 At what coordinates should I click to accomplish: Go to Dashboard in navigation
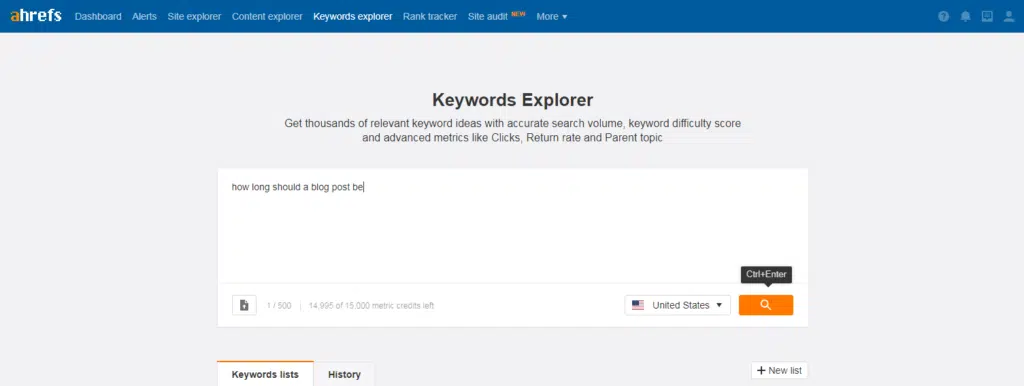(98, 16)
